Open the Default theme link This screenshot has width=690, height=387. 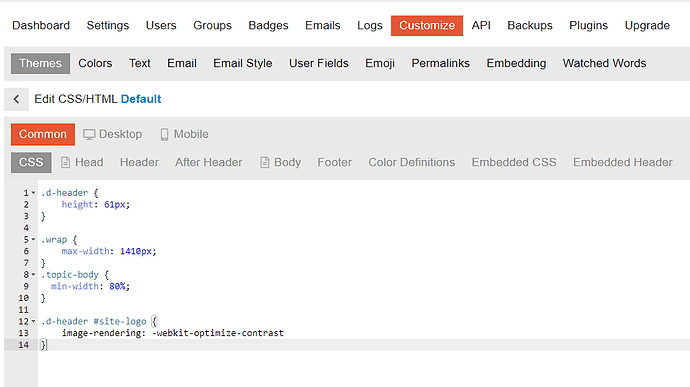click(x=141, y=99)
